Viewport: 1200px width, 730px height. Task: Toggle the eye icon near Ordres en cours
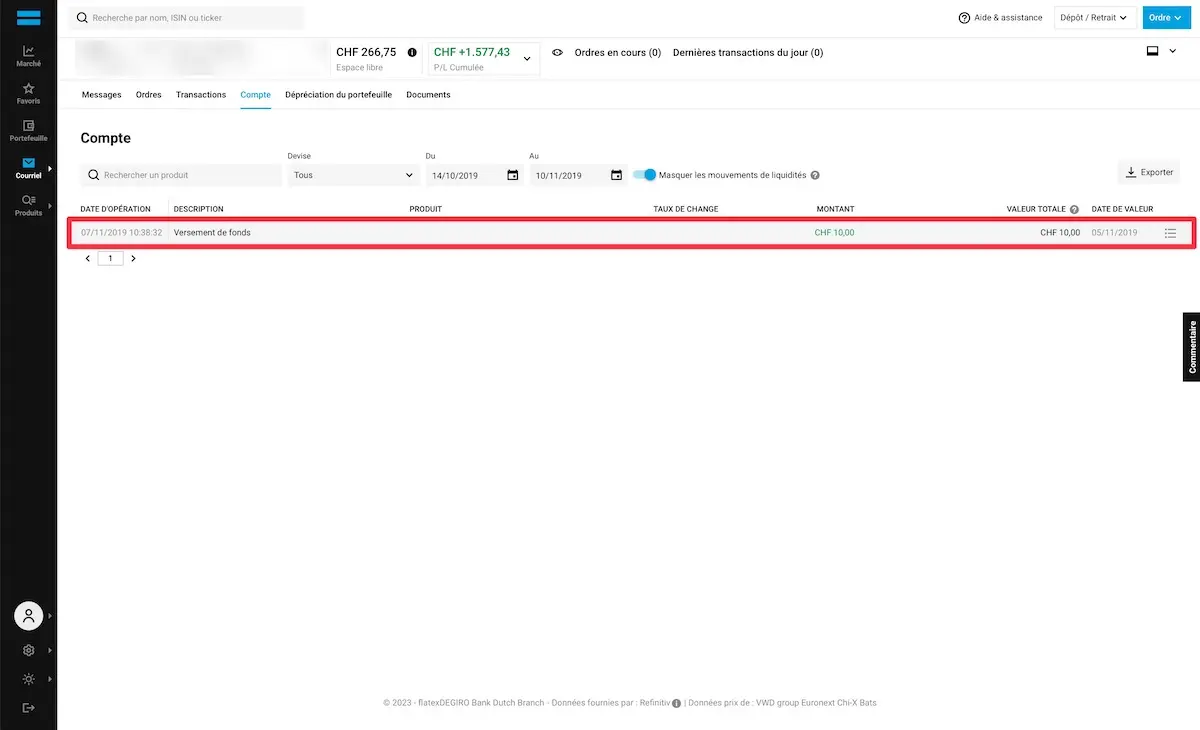557,52
